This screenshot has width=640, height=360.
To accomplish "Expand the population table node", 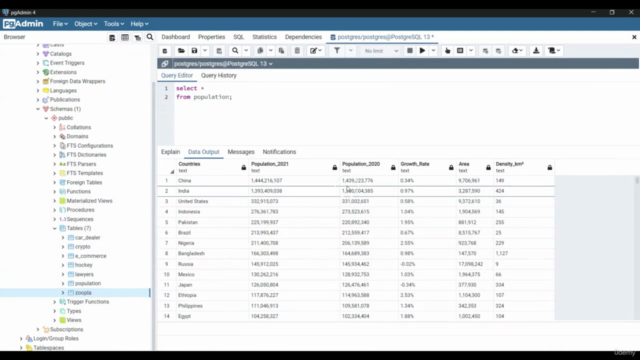I will click(x=63, y=283).
